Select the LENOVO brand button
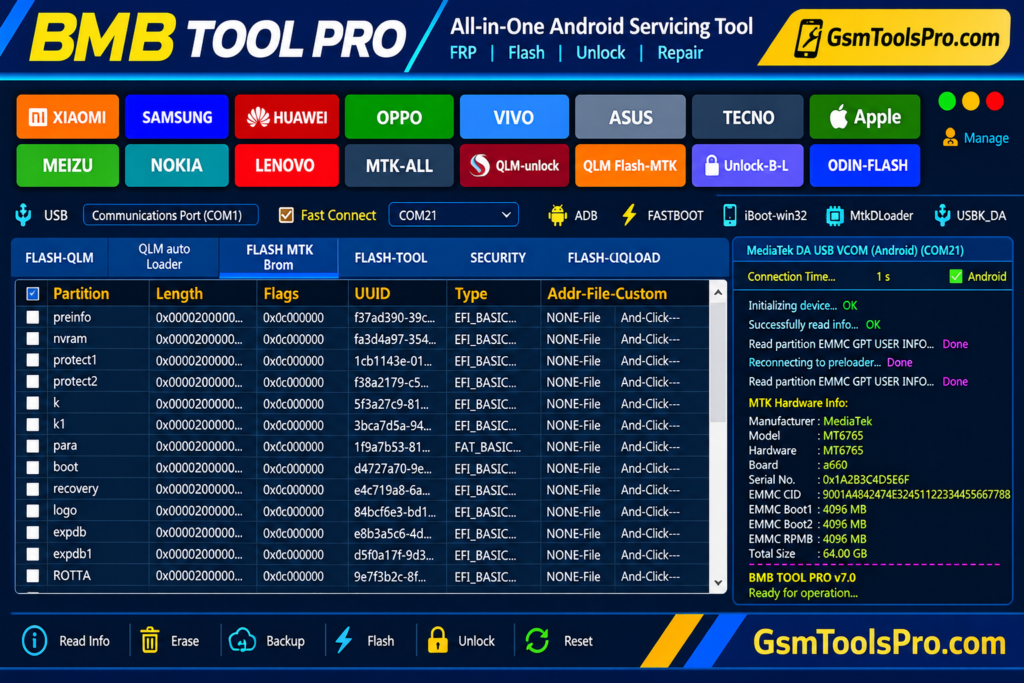Image resolution: width=1024 pixels, height=683 pixels. click(x=286, y=165)
